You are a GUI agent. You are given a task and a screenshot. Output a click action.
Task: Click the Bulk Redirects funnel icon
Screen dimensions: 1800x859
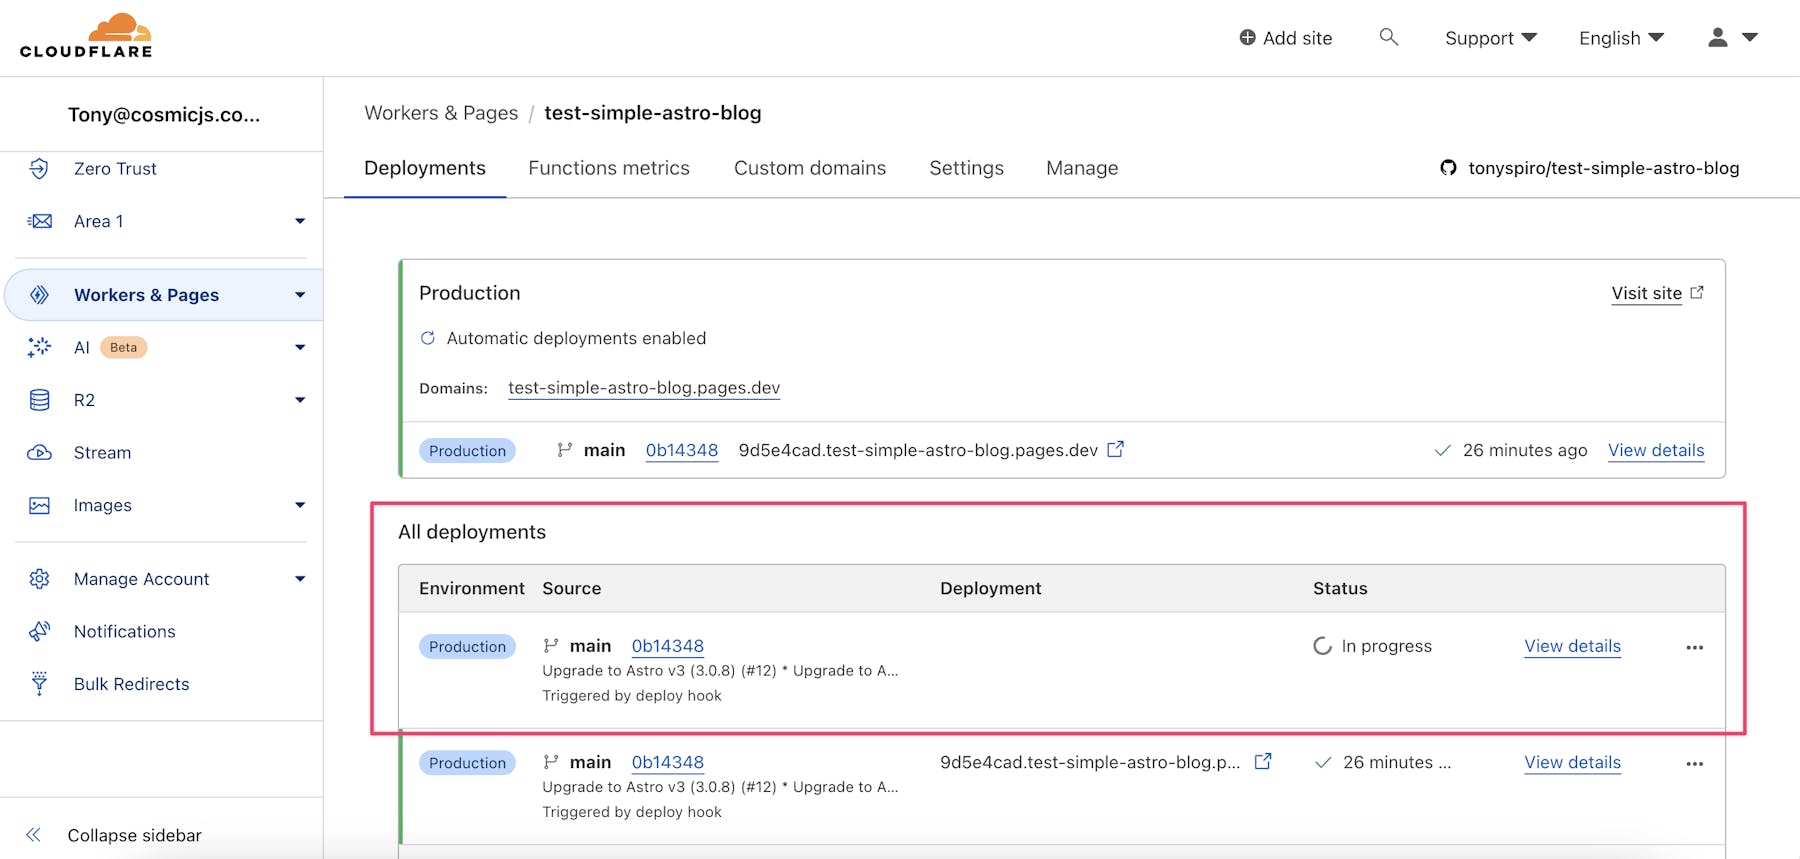point(39,684)
